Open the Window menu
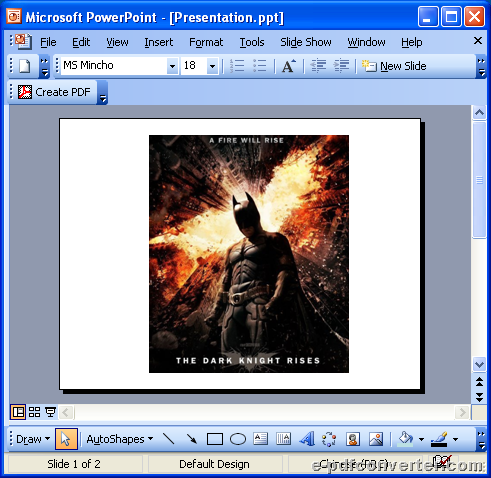 366,42
